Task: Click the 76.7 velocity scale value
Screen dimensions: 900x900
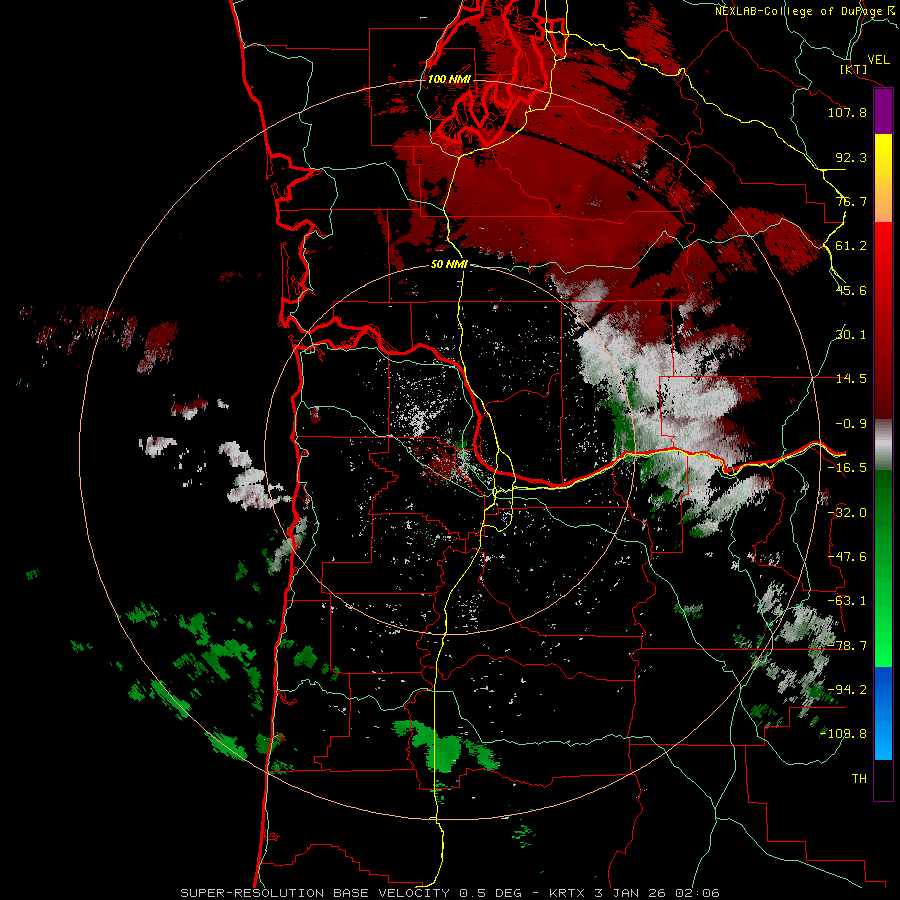Action: [x=851, y=201]
